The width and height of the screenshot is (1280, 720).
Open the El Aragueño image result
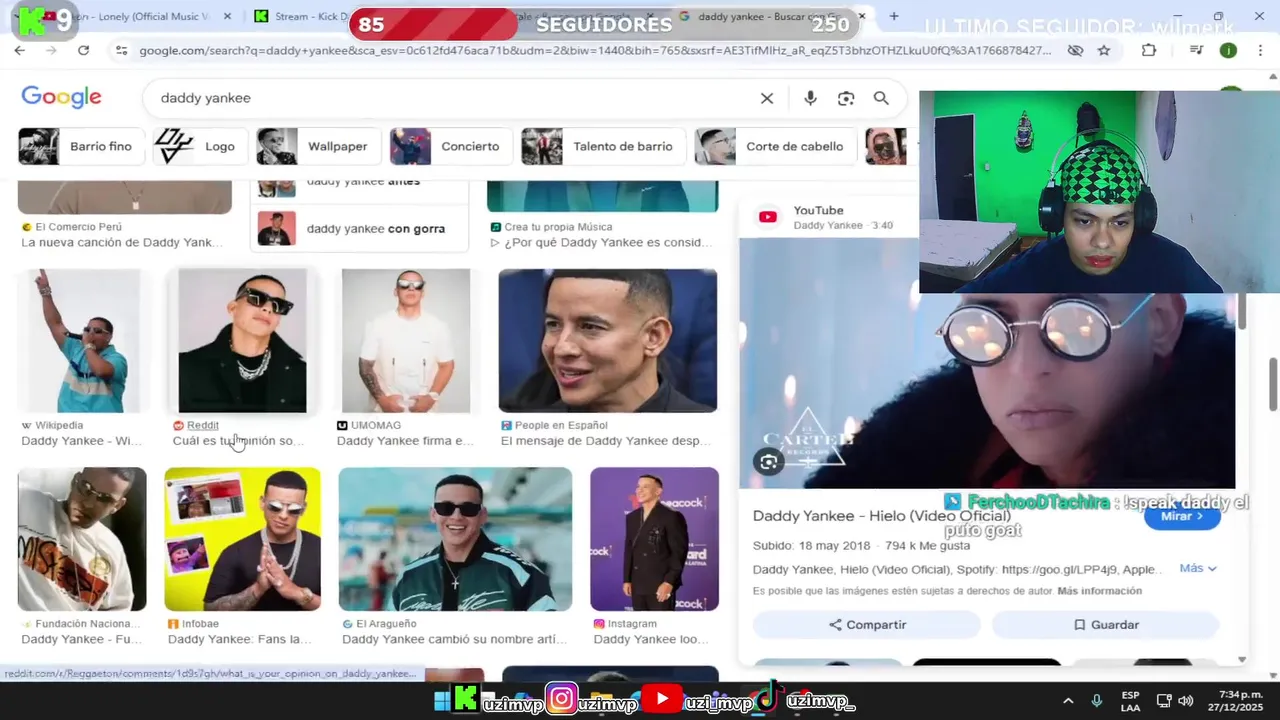coord(456,539)
